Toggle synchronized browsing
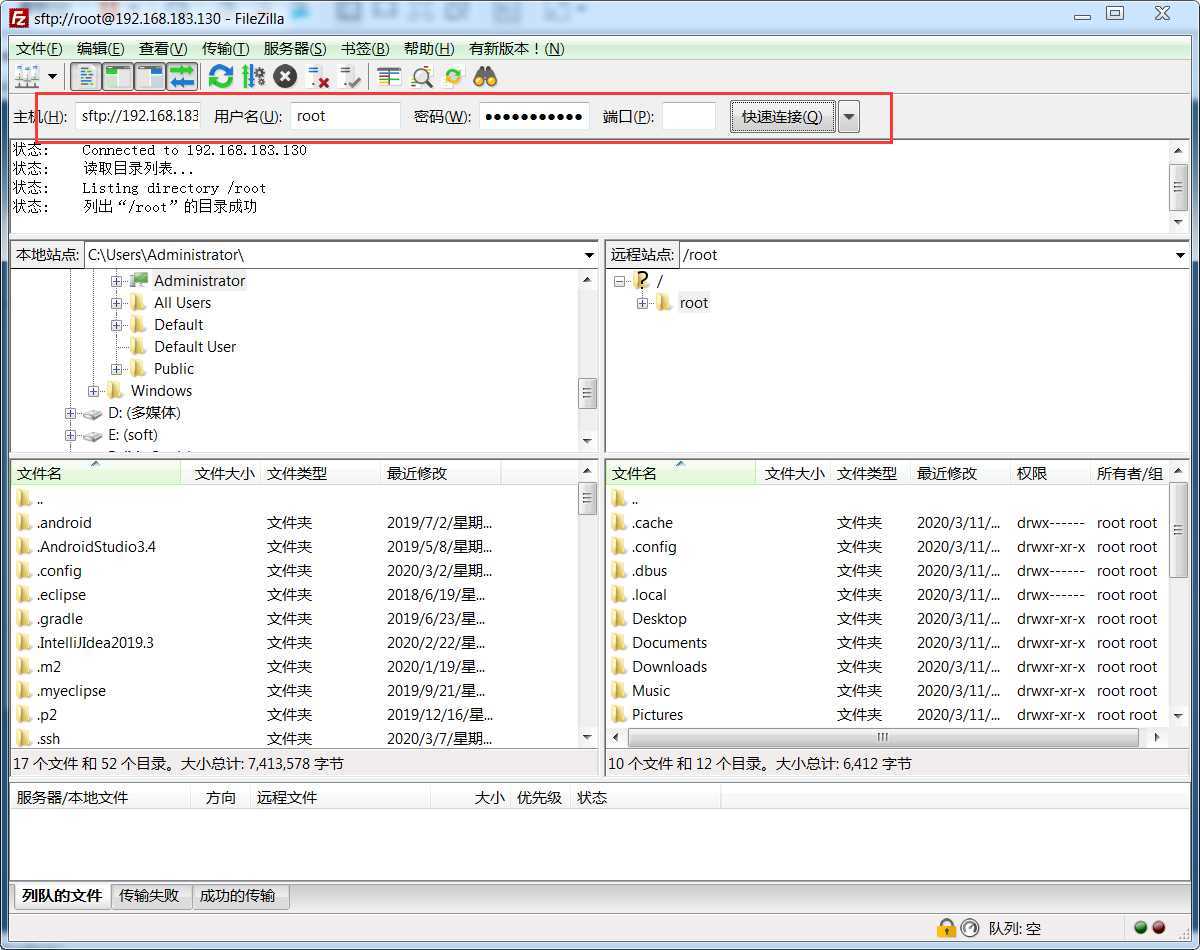Screen dimensions: 1200x950 [x=453, y=77]
